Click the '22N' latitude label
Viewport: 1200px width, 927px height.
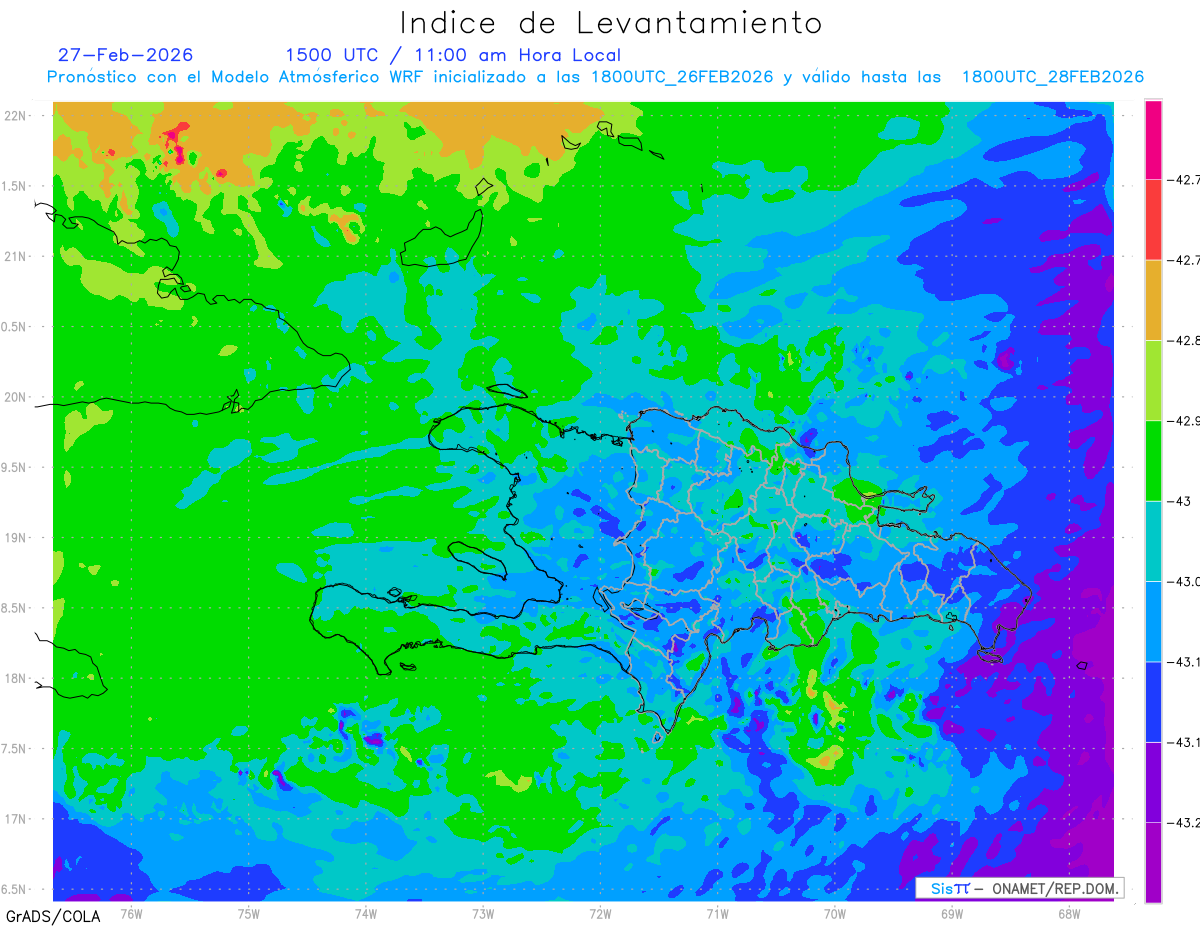coord(16,115)
